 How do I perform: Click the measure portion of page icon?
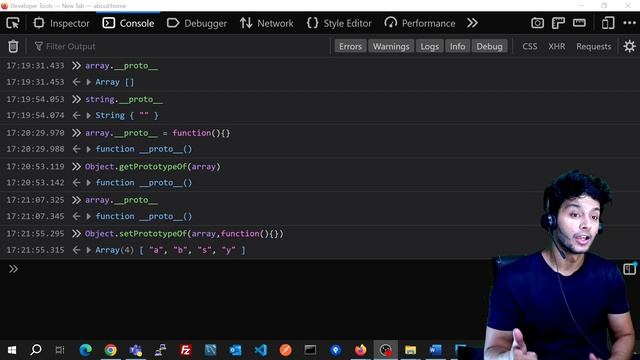(579, 23)
